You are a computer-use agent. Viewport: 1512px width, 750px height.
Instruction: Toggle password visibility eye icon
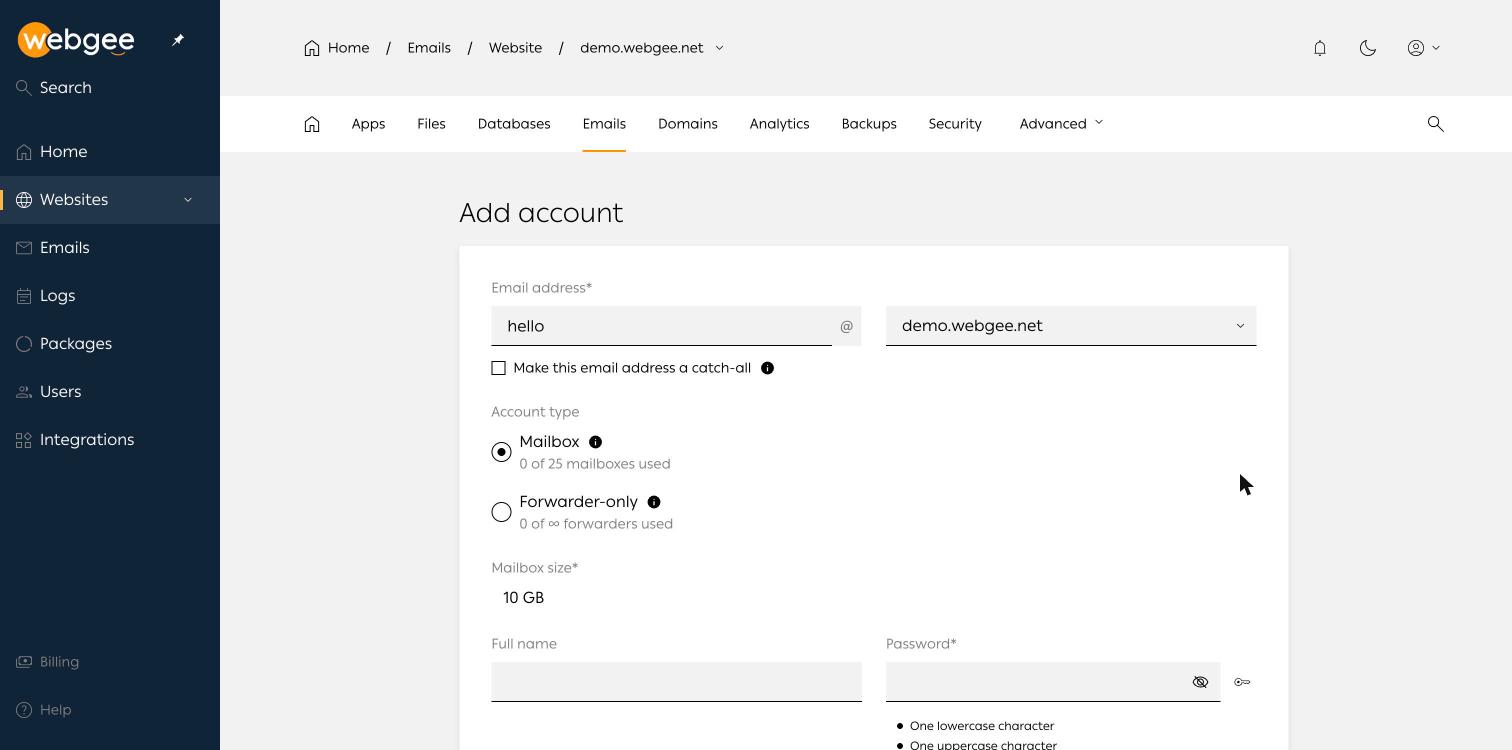click(x=1201, y=682)
